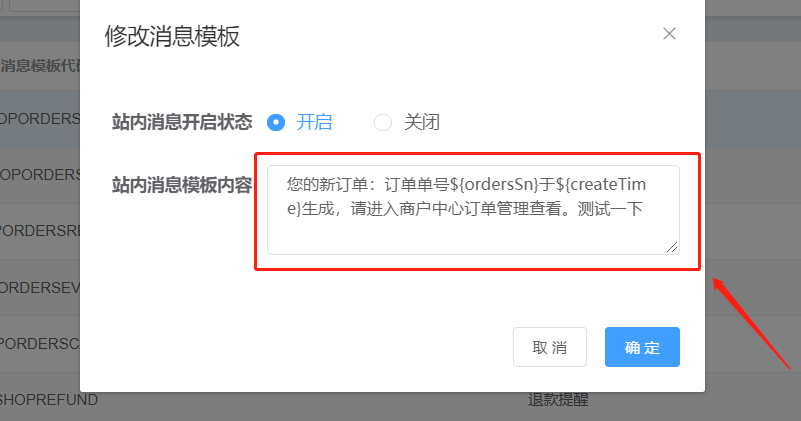Select the 开启 radio button
801x421 pixels.
pyautogui.click(x=276, y=122)
